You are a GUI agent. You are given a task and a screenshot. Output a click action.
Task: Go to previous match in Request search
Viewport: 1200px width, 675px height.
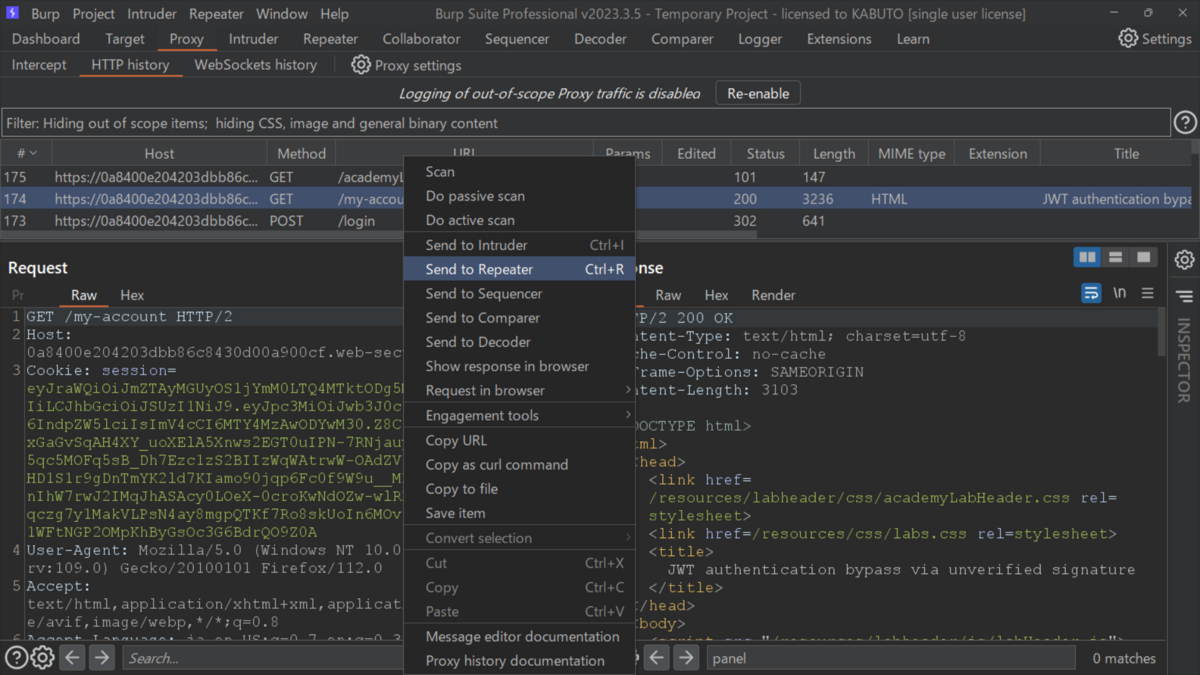73,658
